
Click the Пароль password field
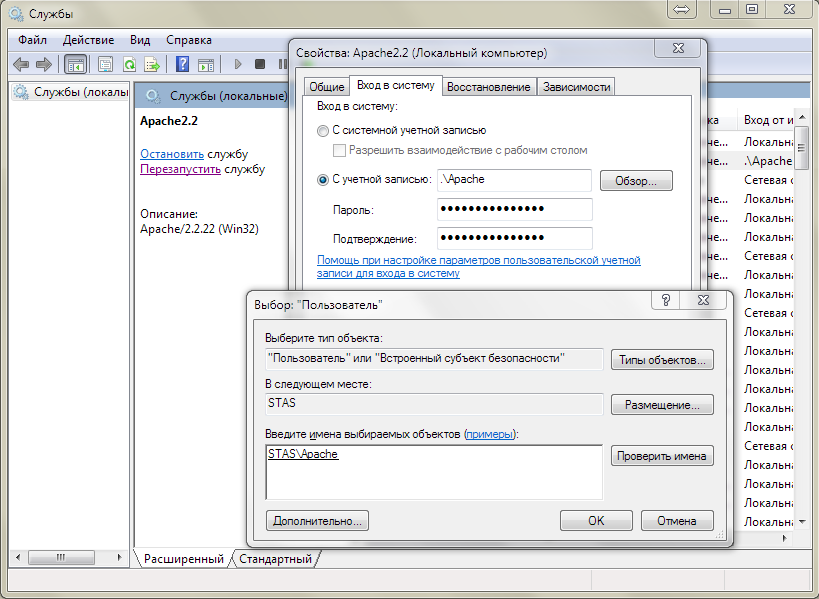click(x=514, y=209)
